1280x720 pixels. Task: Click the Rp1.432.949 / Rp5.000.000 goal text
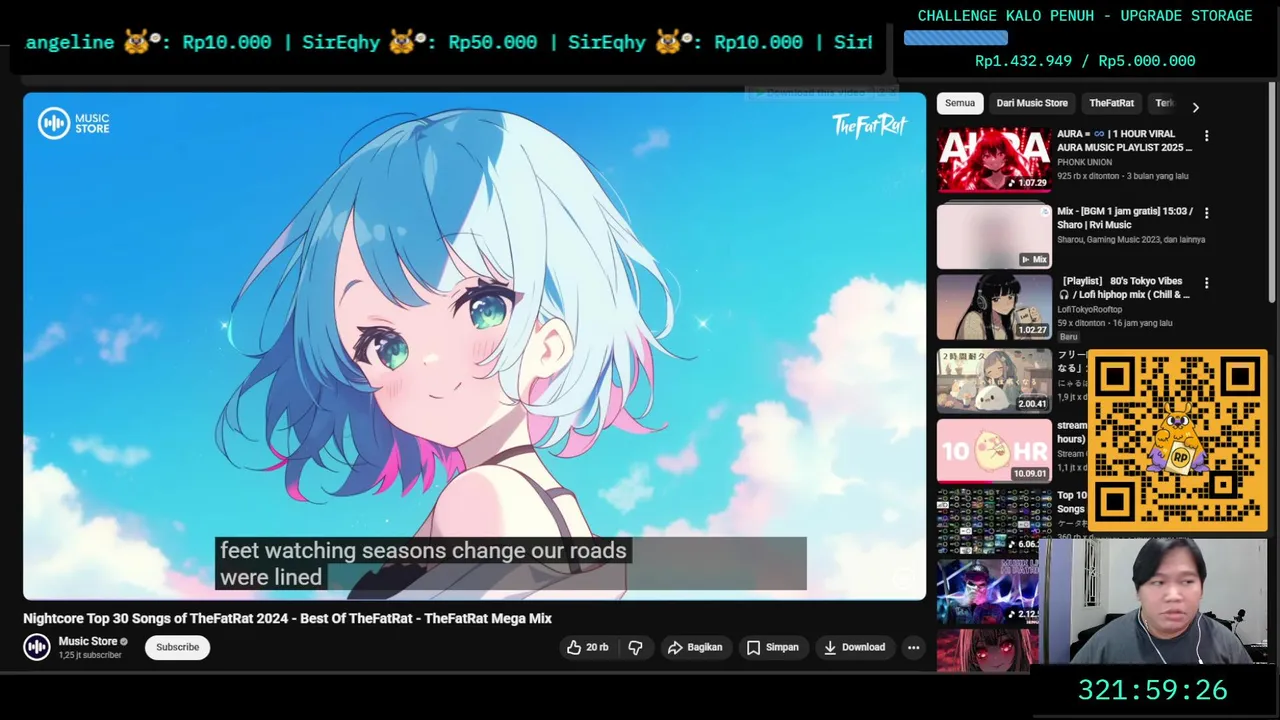1085,61
